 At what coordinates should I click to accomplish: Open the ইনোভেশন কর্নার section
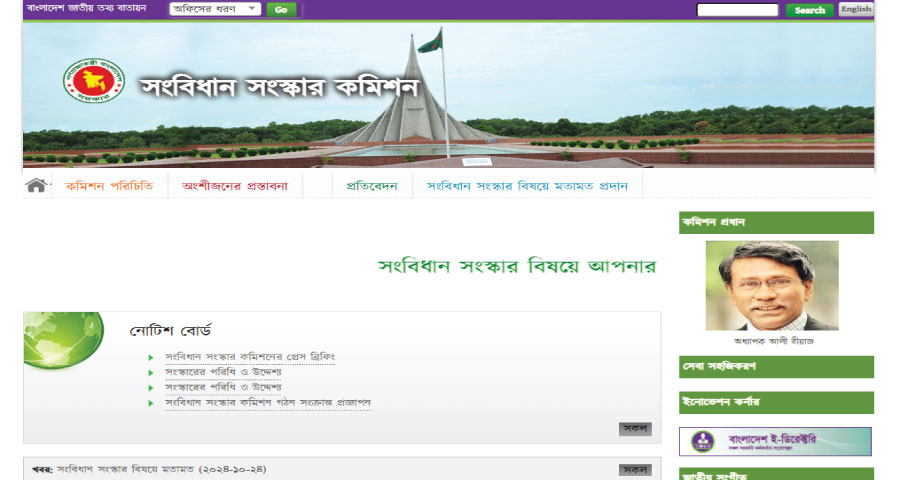pyautogui.click(x=776, y=402)
